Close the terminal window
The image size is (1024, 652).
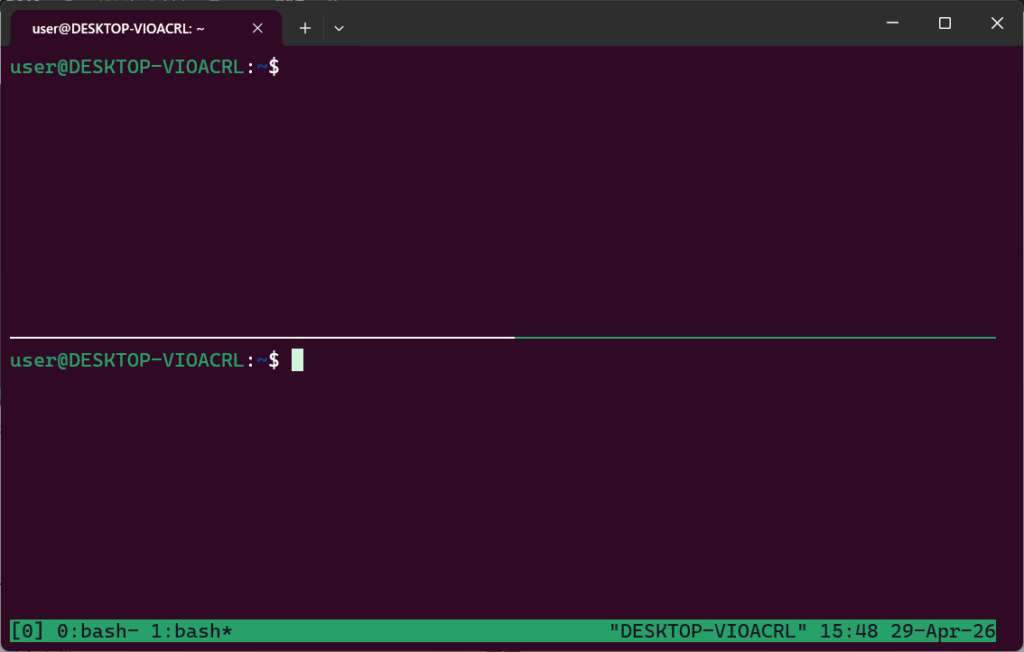coord(997,24)
